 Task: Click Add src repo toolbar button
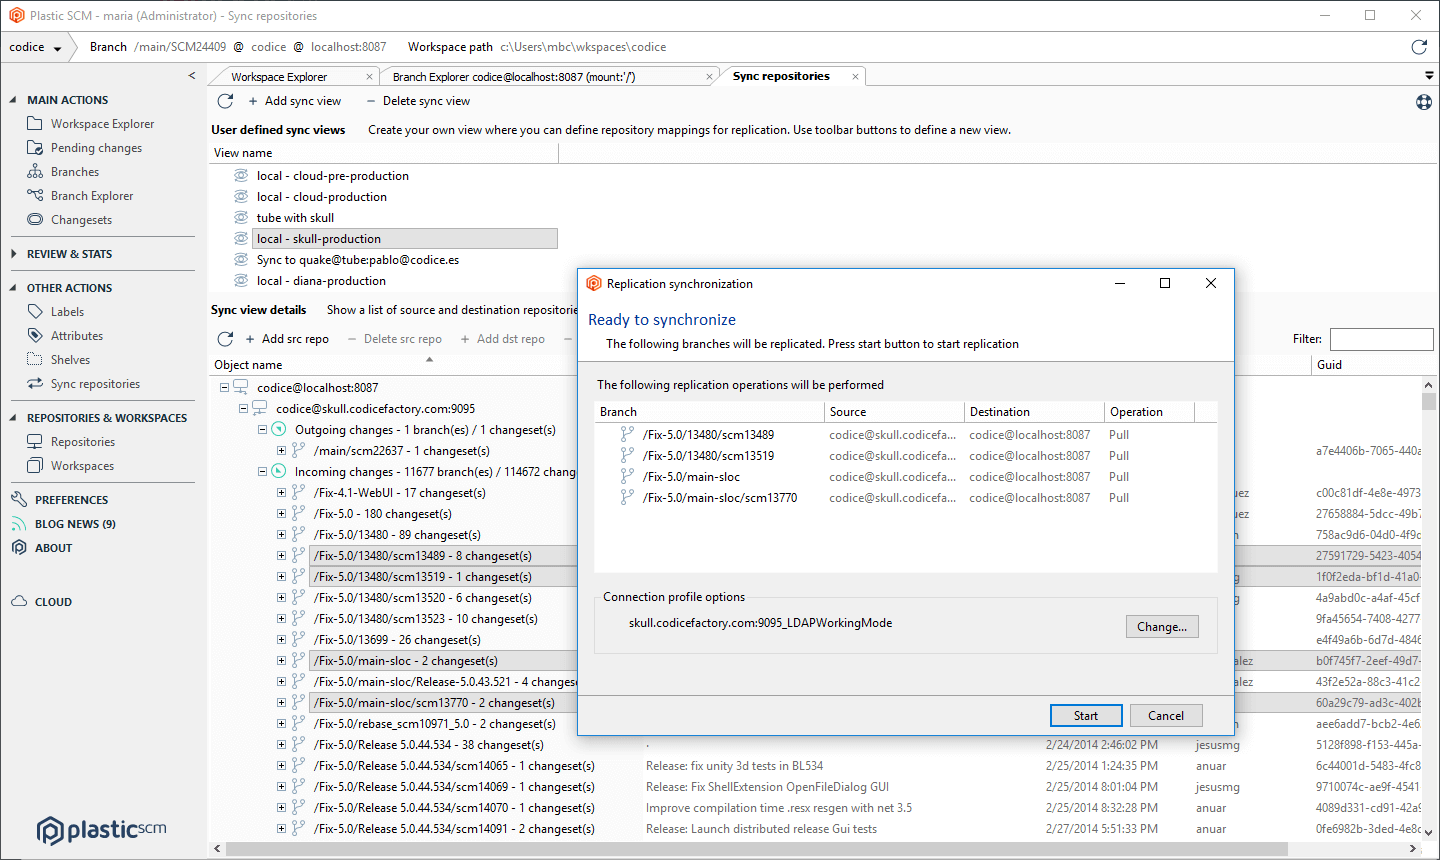[287, 339]
